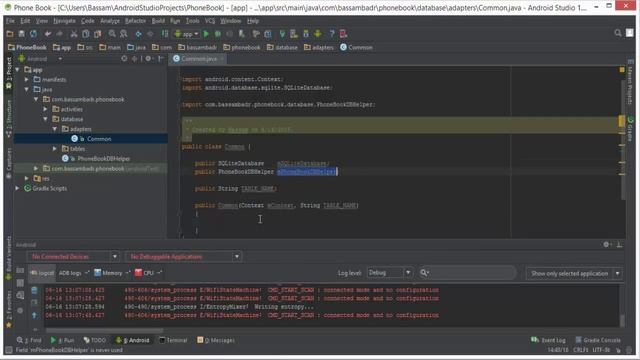
Task: Click the Help question mark toolbar icon
Action: pyautogui.click(x=332, y=34)
